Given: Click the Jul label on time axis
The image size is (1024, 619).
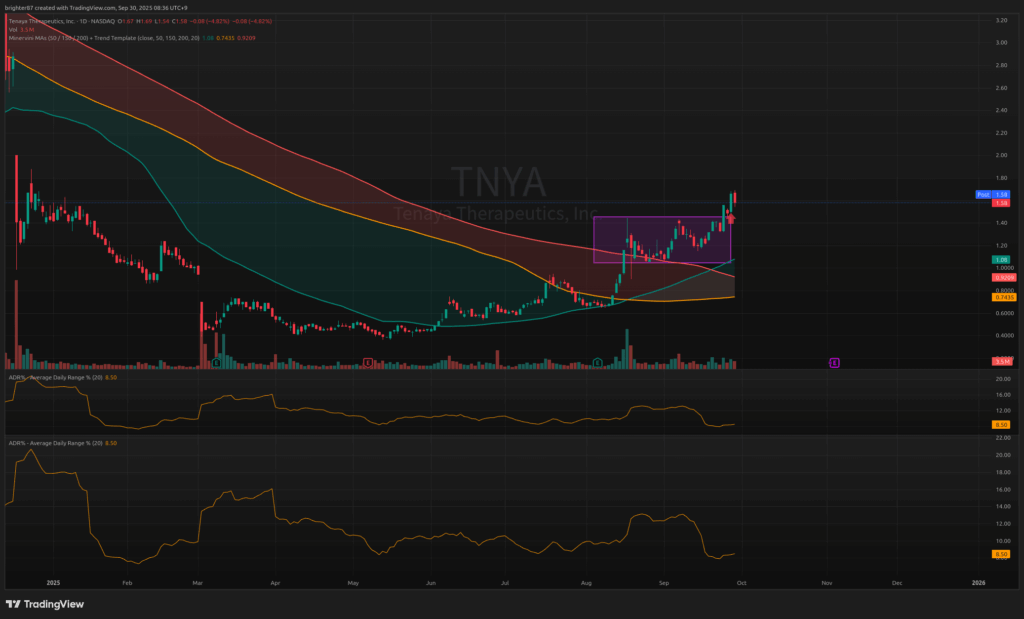Looking at the screenshot, I should point(505,582).
